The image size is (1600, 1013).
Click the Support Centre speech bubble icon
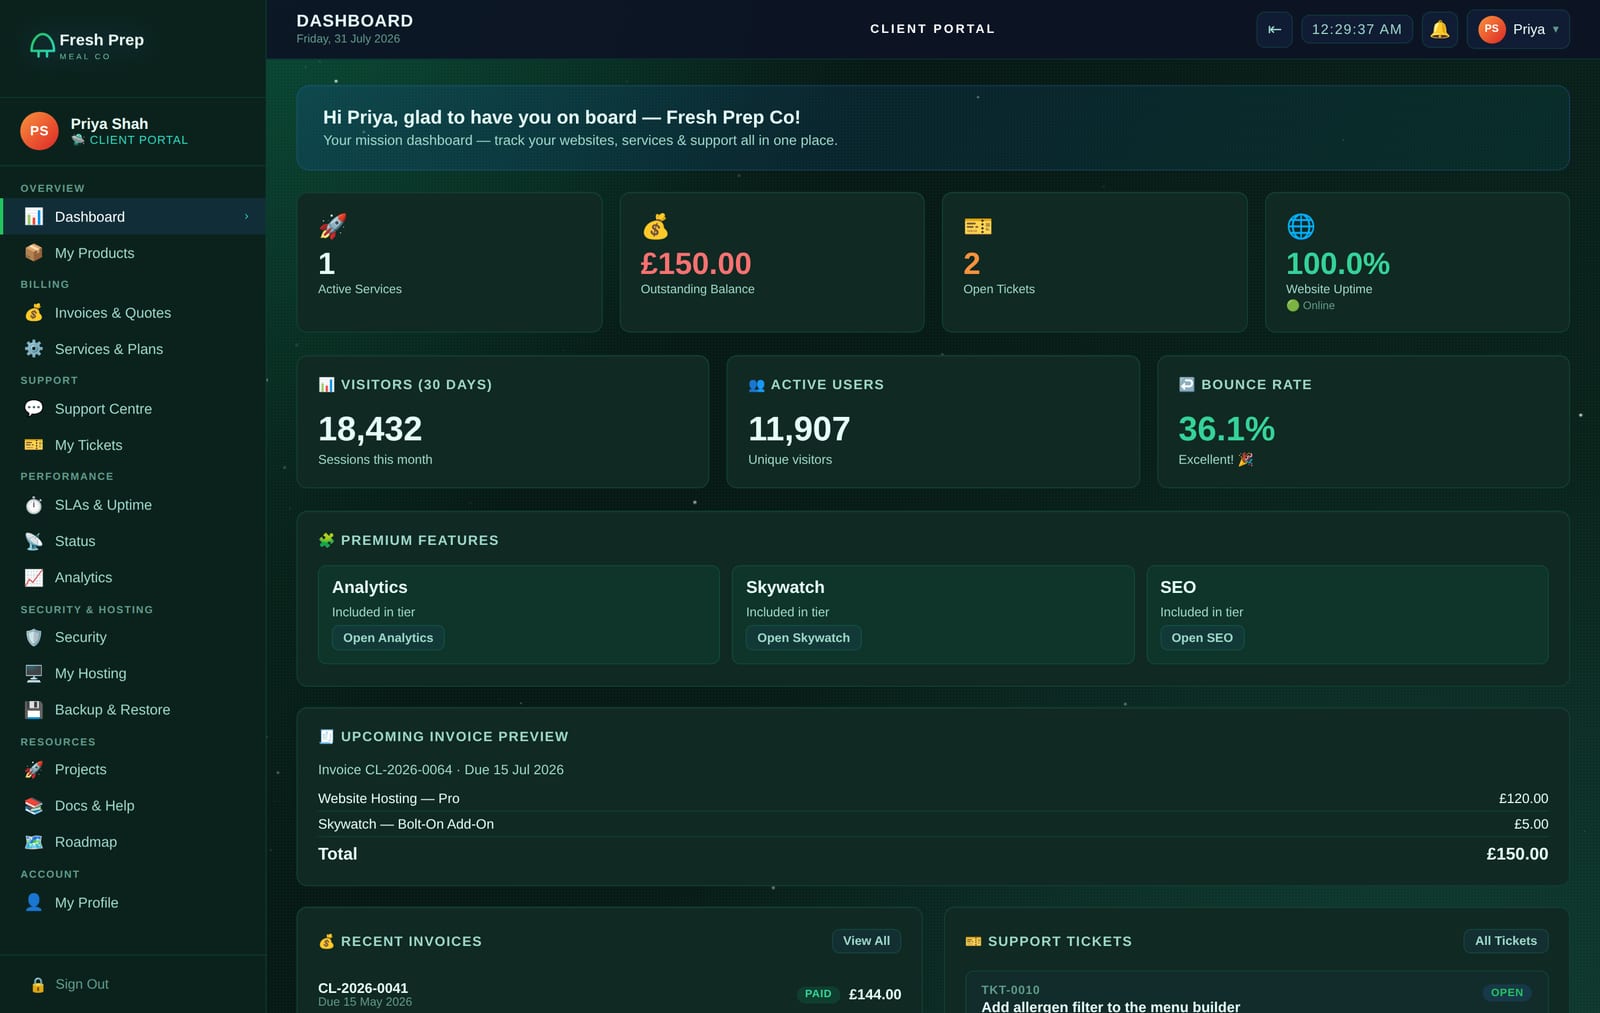click(x=34, y=409)
